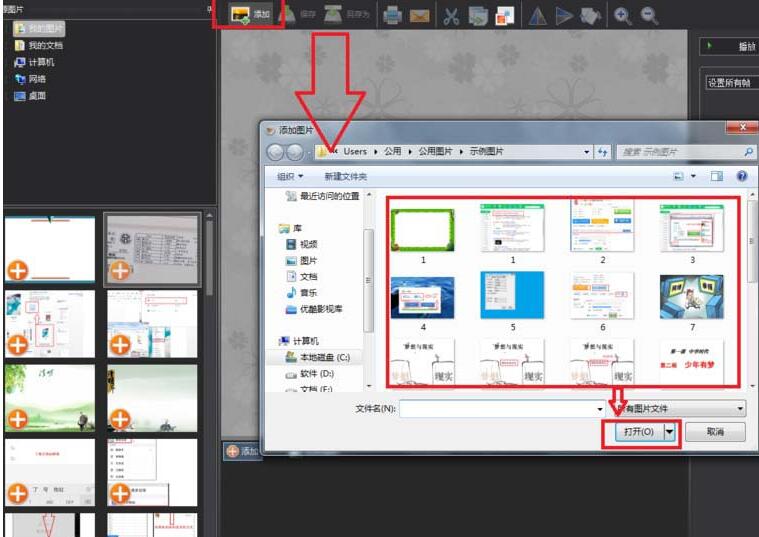Click the zoom in magnifier icon
The height and width of the screenshot is (537, 759).
pos(622,16)
